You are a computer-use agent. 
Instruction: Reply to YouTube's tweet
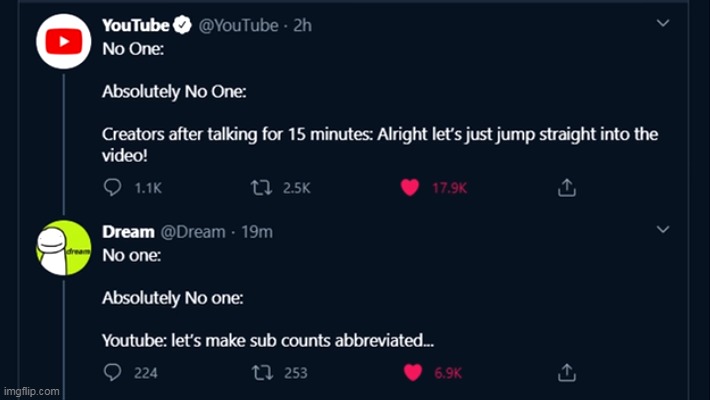point(113,187)
